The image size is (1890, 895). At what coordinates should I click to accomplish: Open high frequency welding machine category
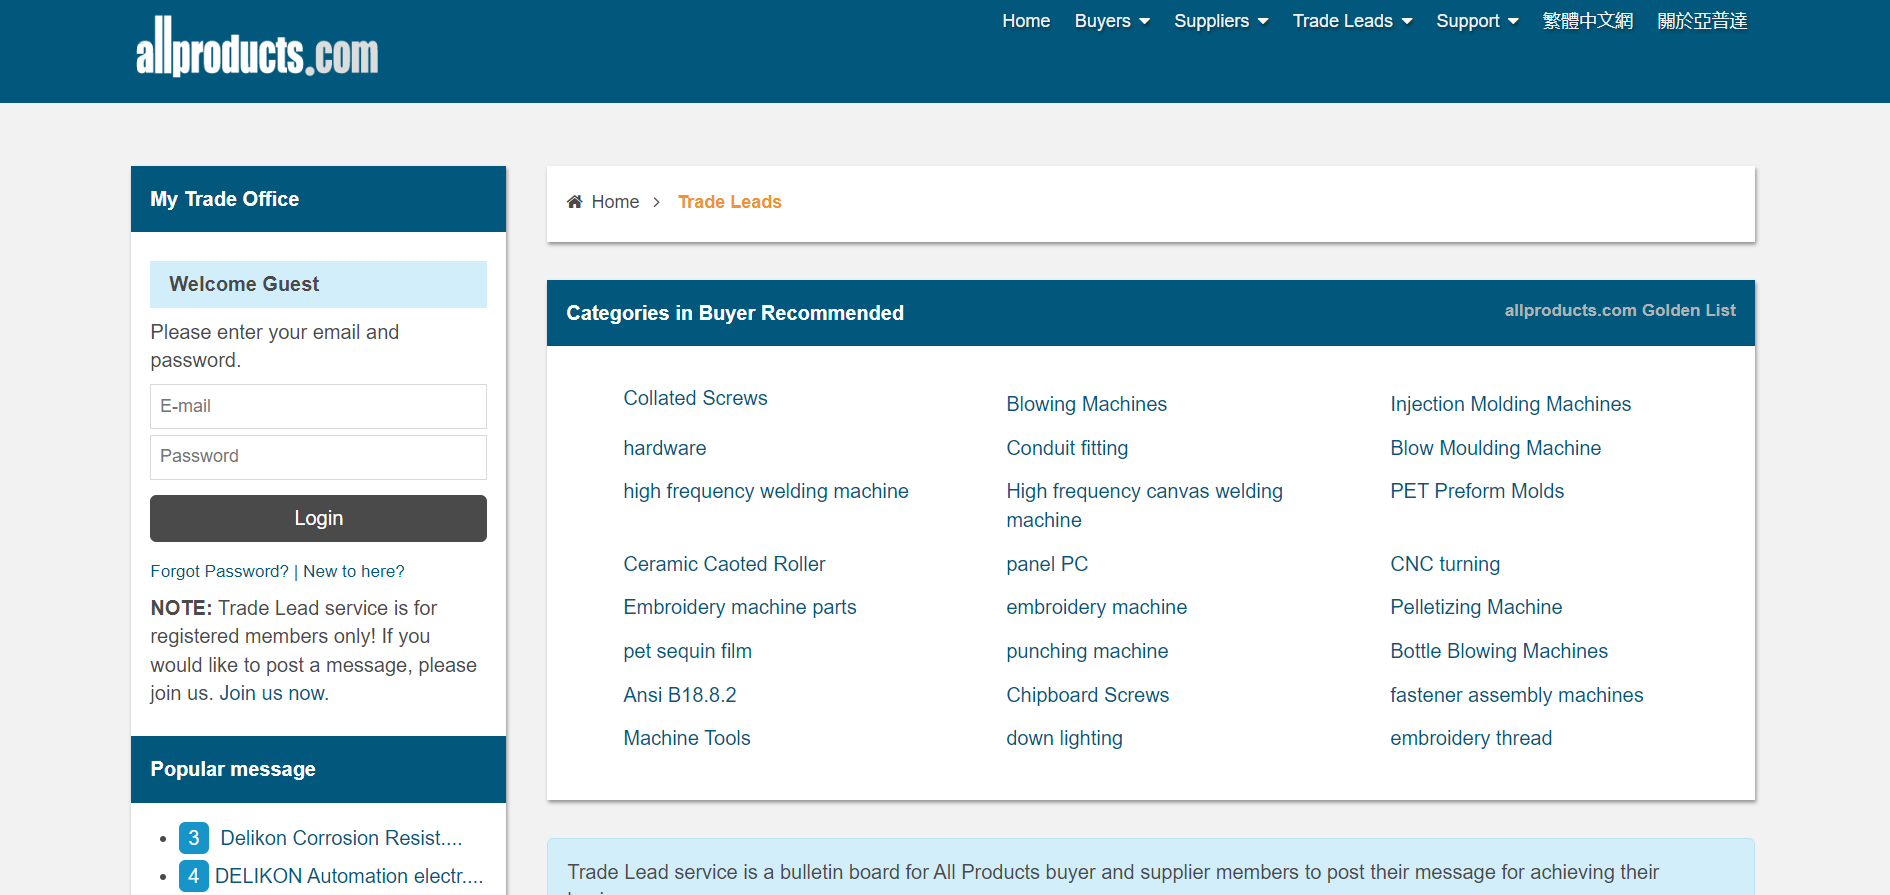766,491
